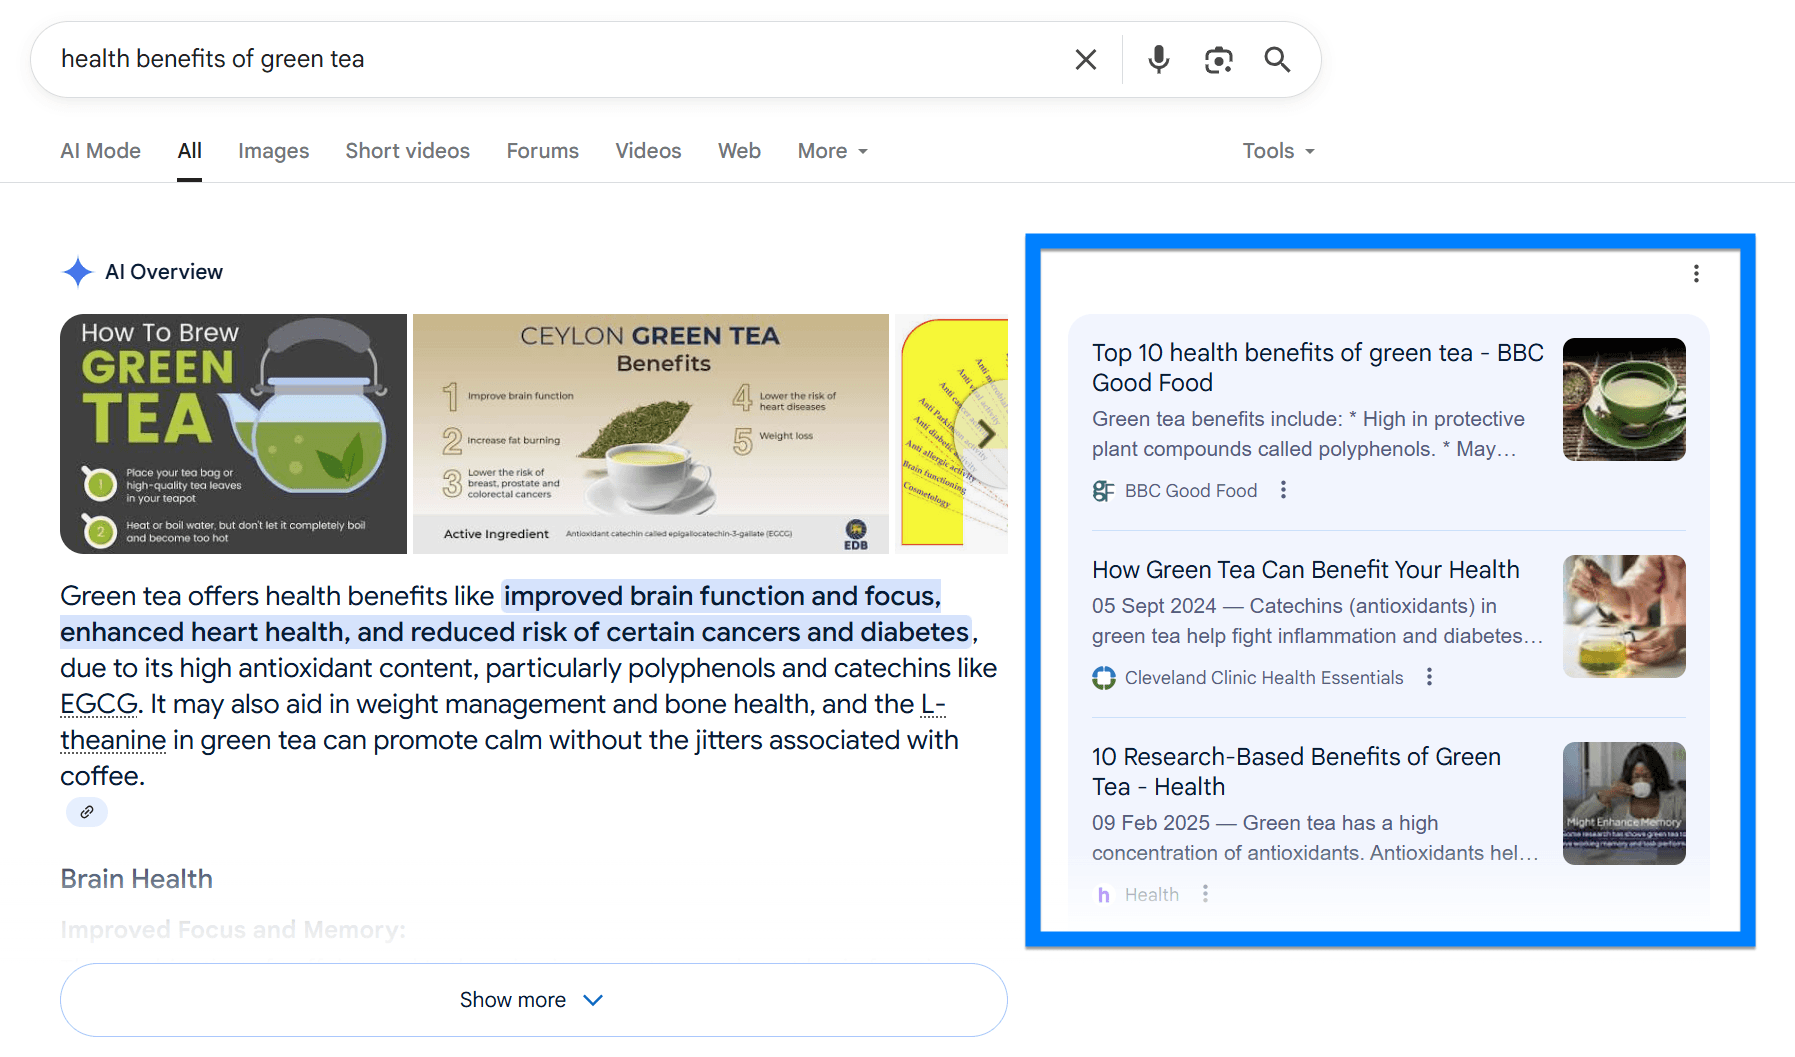This screenshot has width=1795, height=1057.
Task: Open the How To Brew Green Tea image
Action: 233,434
